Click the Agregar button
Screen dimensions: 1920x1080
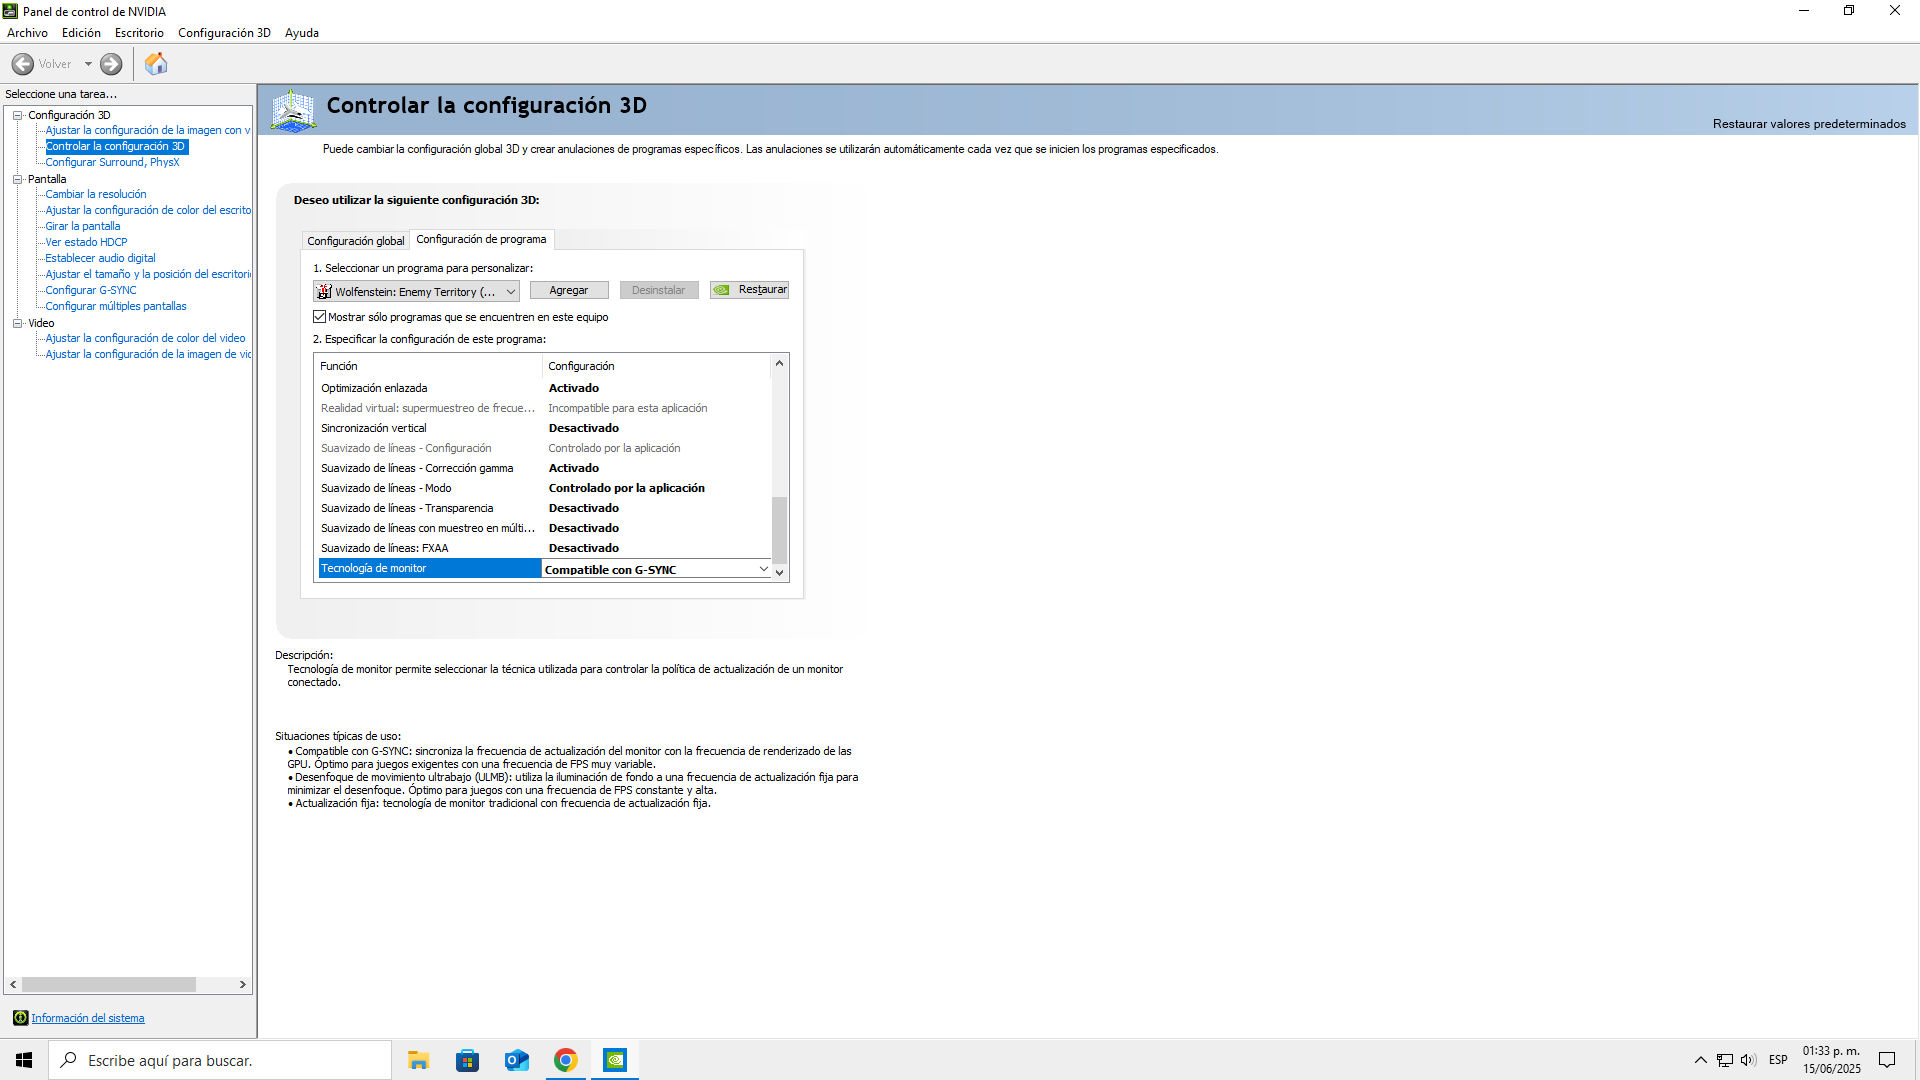point(569,290)
